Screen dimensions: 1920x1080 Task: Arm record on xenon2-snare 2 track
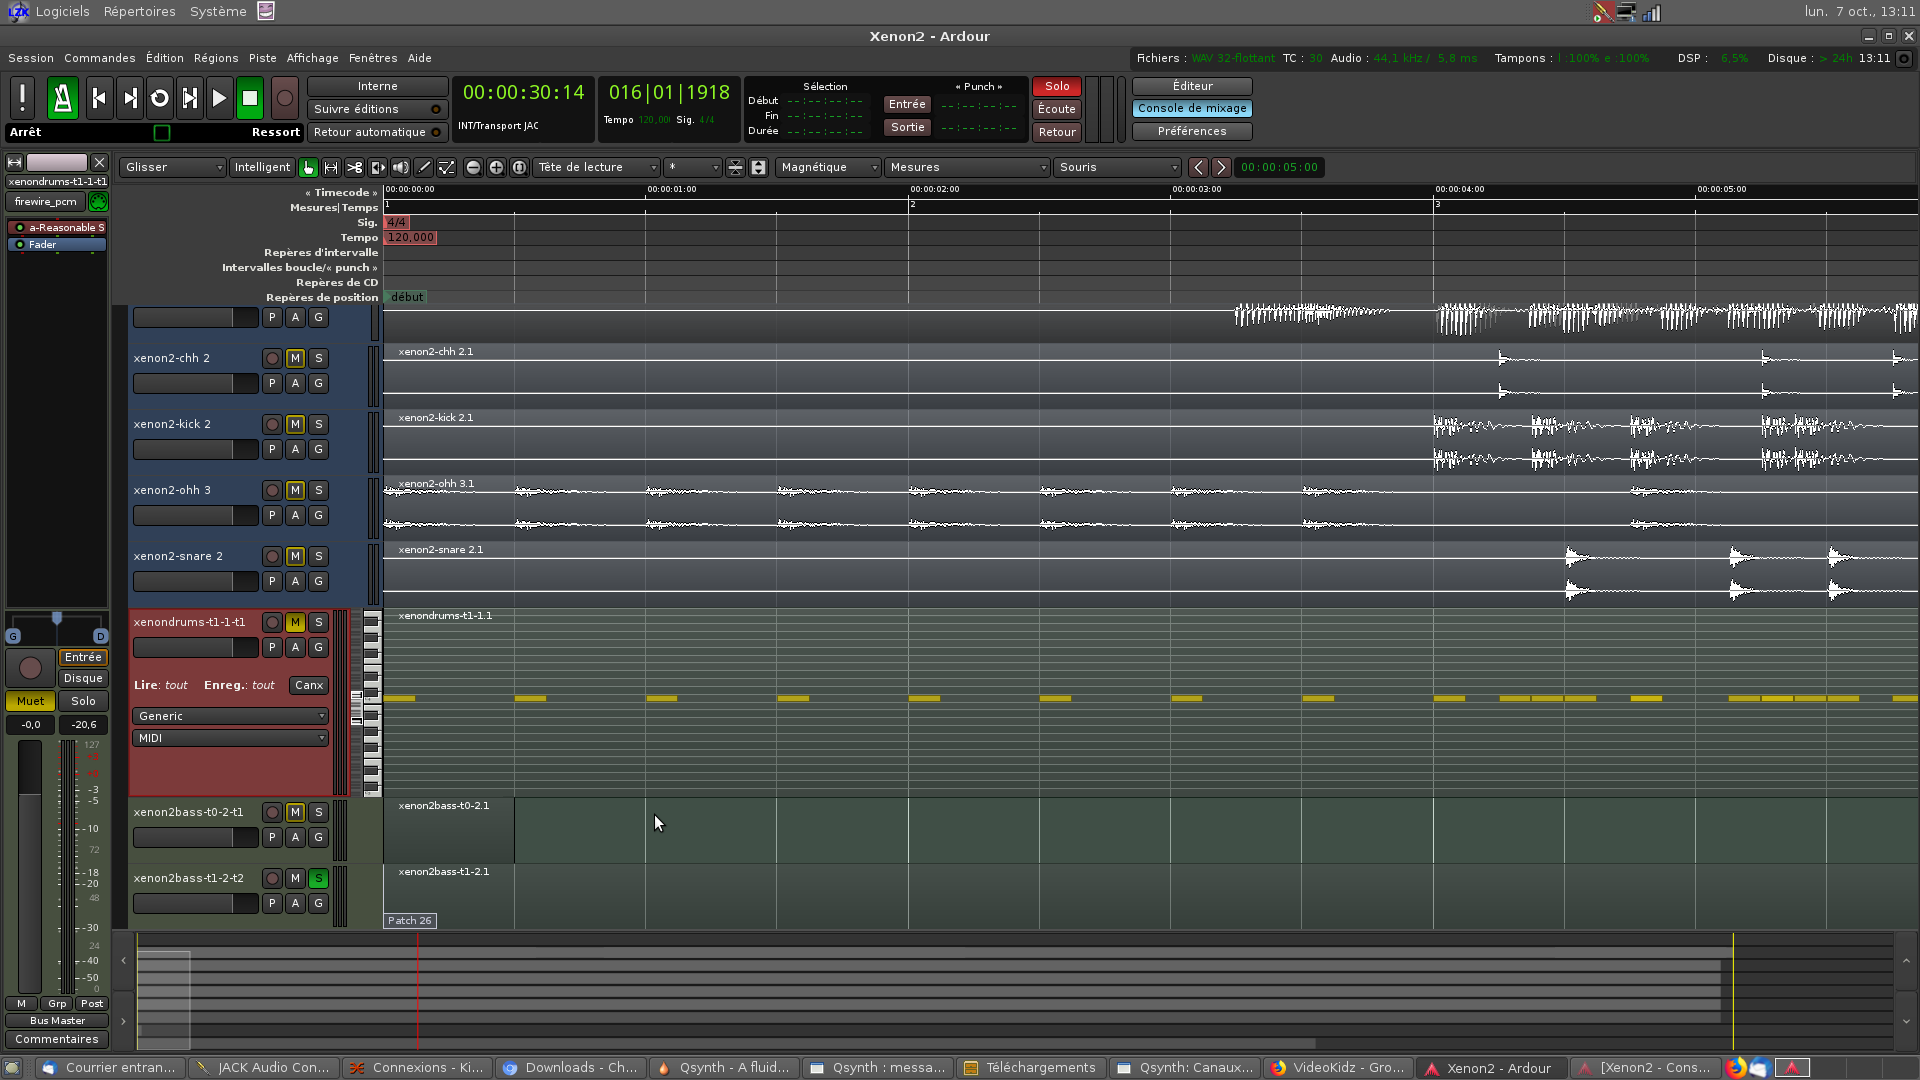tap(272, 556)
